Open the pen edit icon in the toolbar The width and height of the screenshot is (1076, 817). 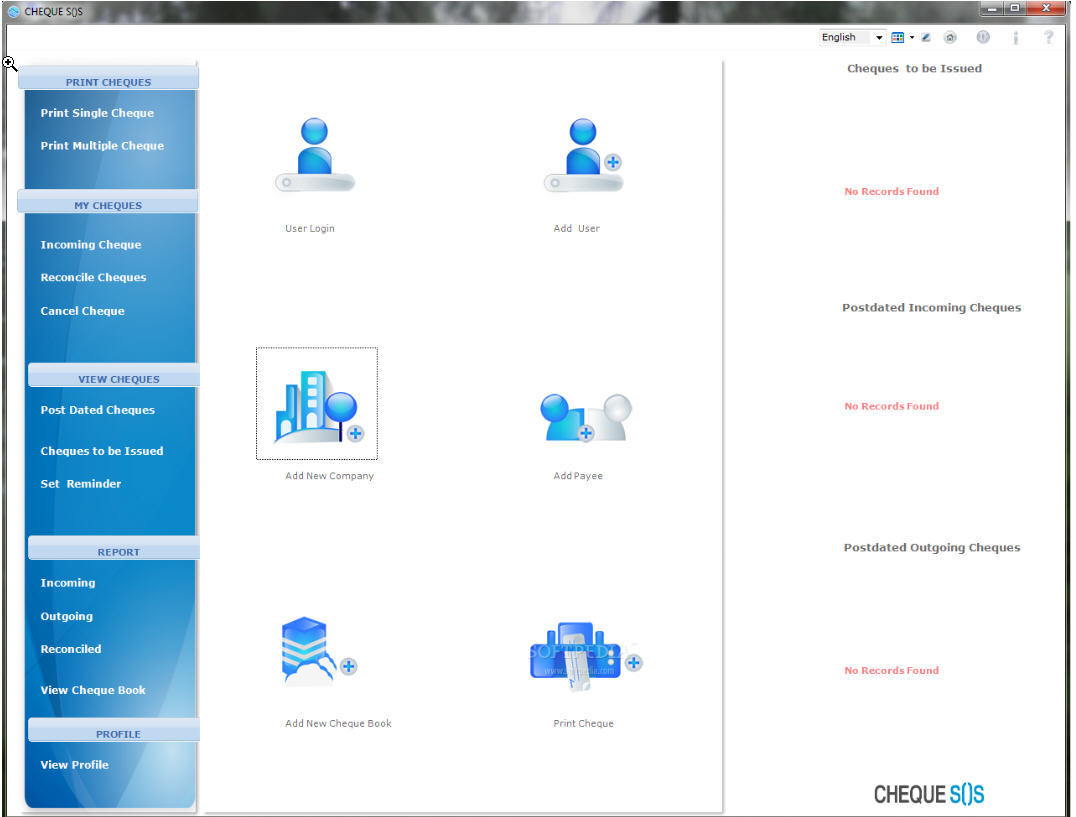(925, 37)
